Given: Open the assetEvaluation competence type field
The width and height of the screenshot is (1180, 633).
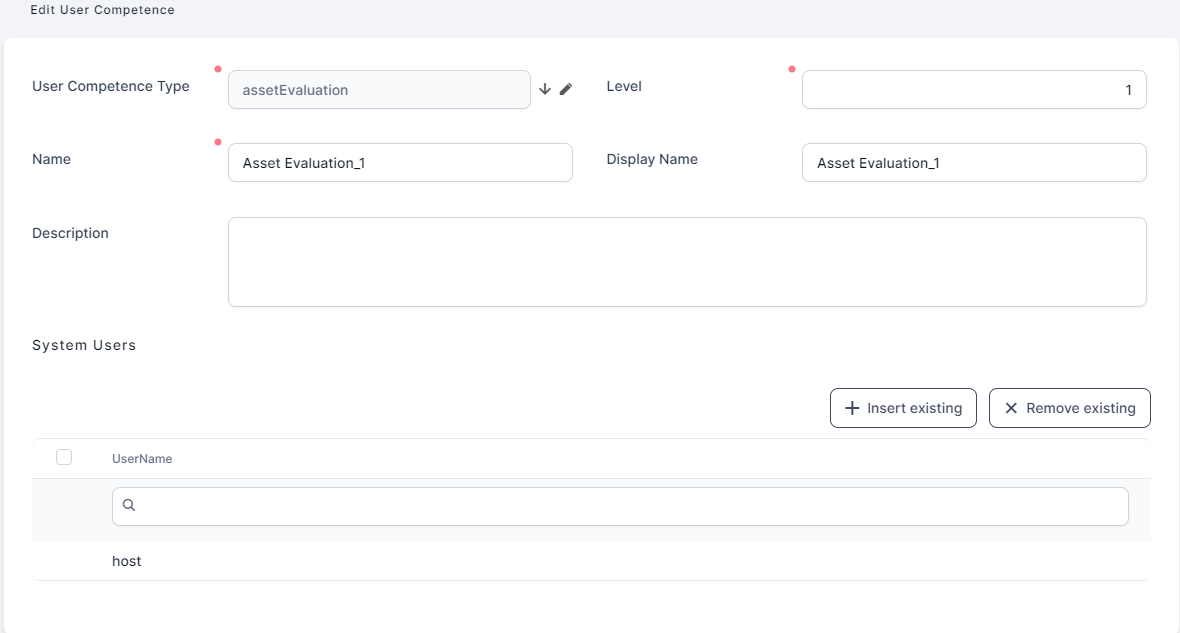Looking at the screenshot, I should [379, 90].
